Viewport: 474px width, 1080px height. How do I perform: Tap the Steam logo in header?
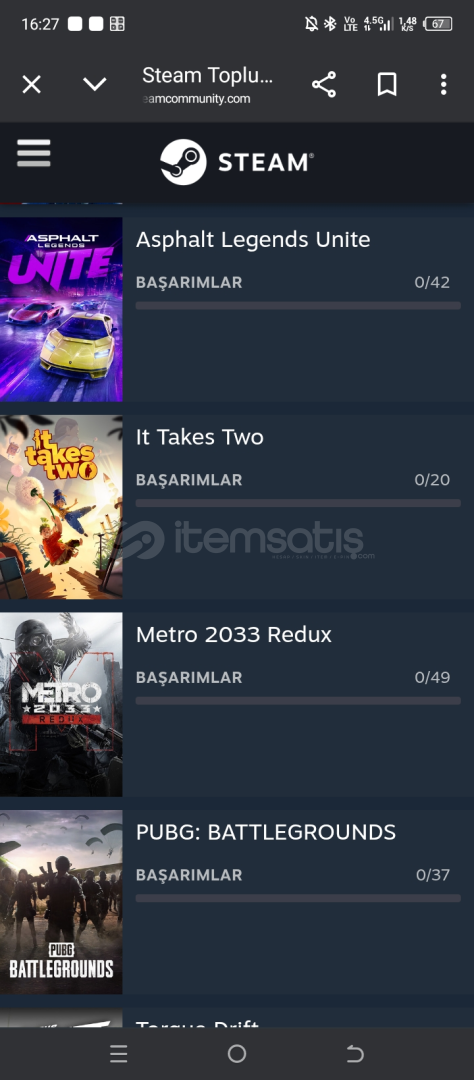[x=237, y=162]
